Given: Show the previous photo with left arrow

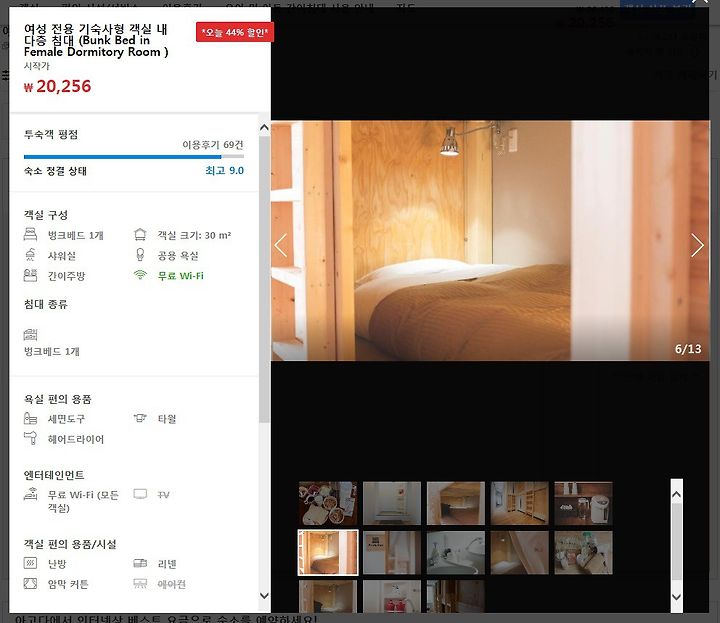Looking at the screenshot, I should click(x=281, y=245).
